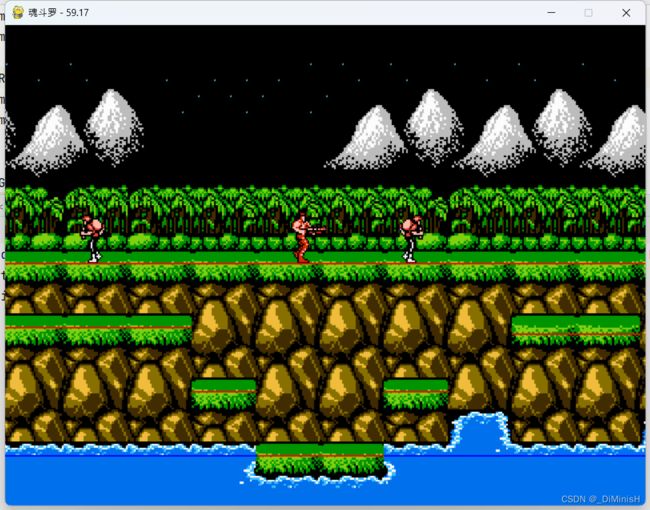650x510 pixels.
Task: Click the enemy soldier on the left
Action: [92, 239]
